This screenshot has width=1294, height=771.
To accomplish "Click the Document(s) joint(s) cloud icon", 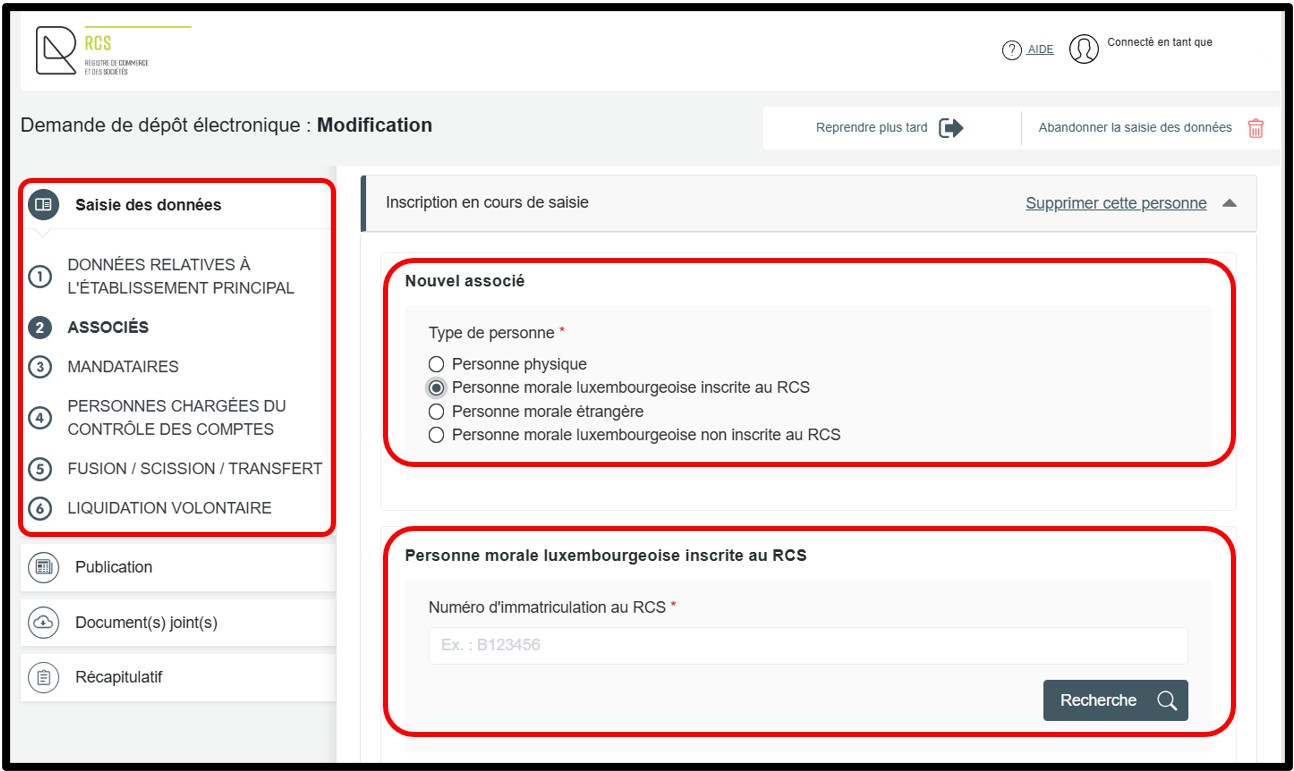I will pos(43,622).
